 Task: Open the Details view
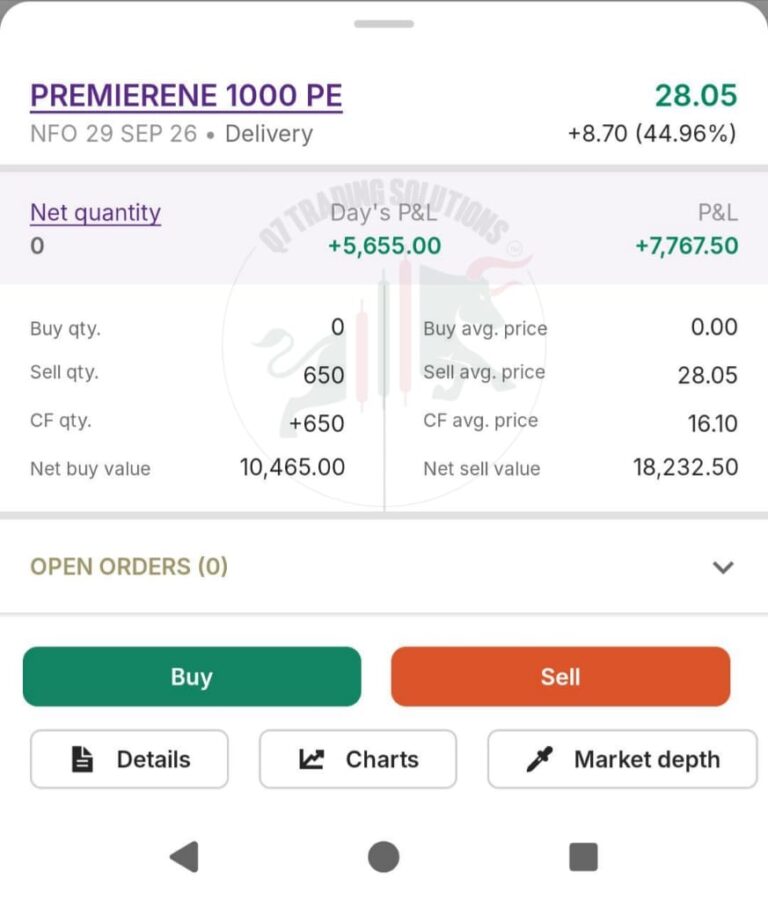(x=129, y=759)
